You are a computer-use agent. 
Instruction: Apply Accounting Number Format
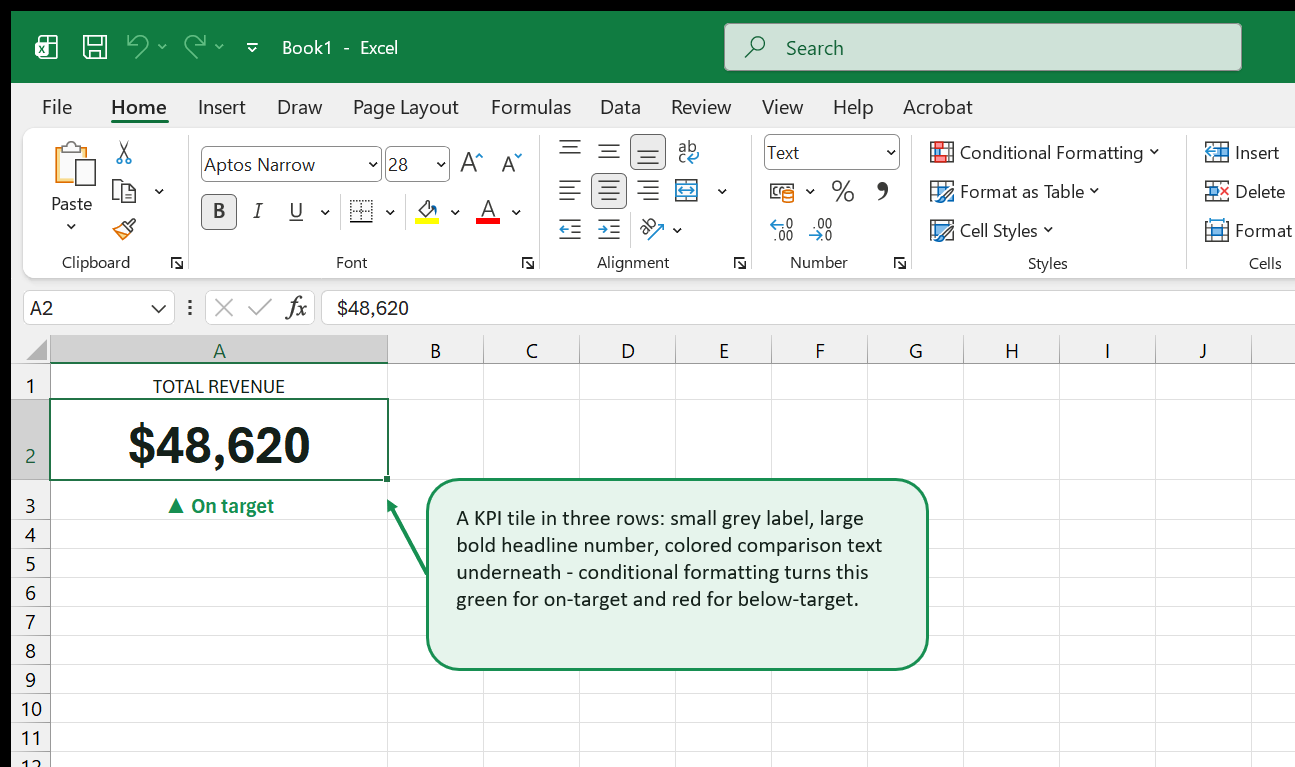(x=782, y=191)
